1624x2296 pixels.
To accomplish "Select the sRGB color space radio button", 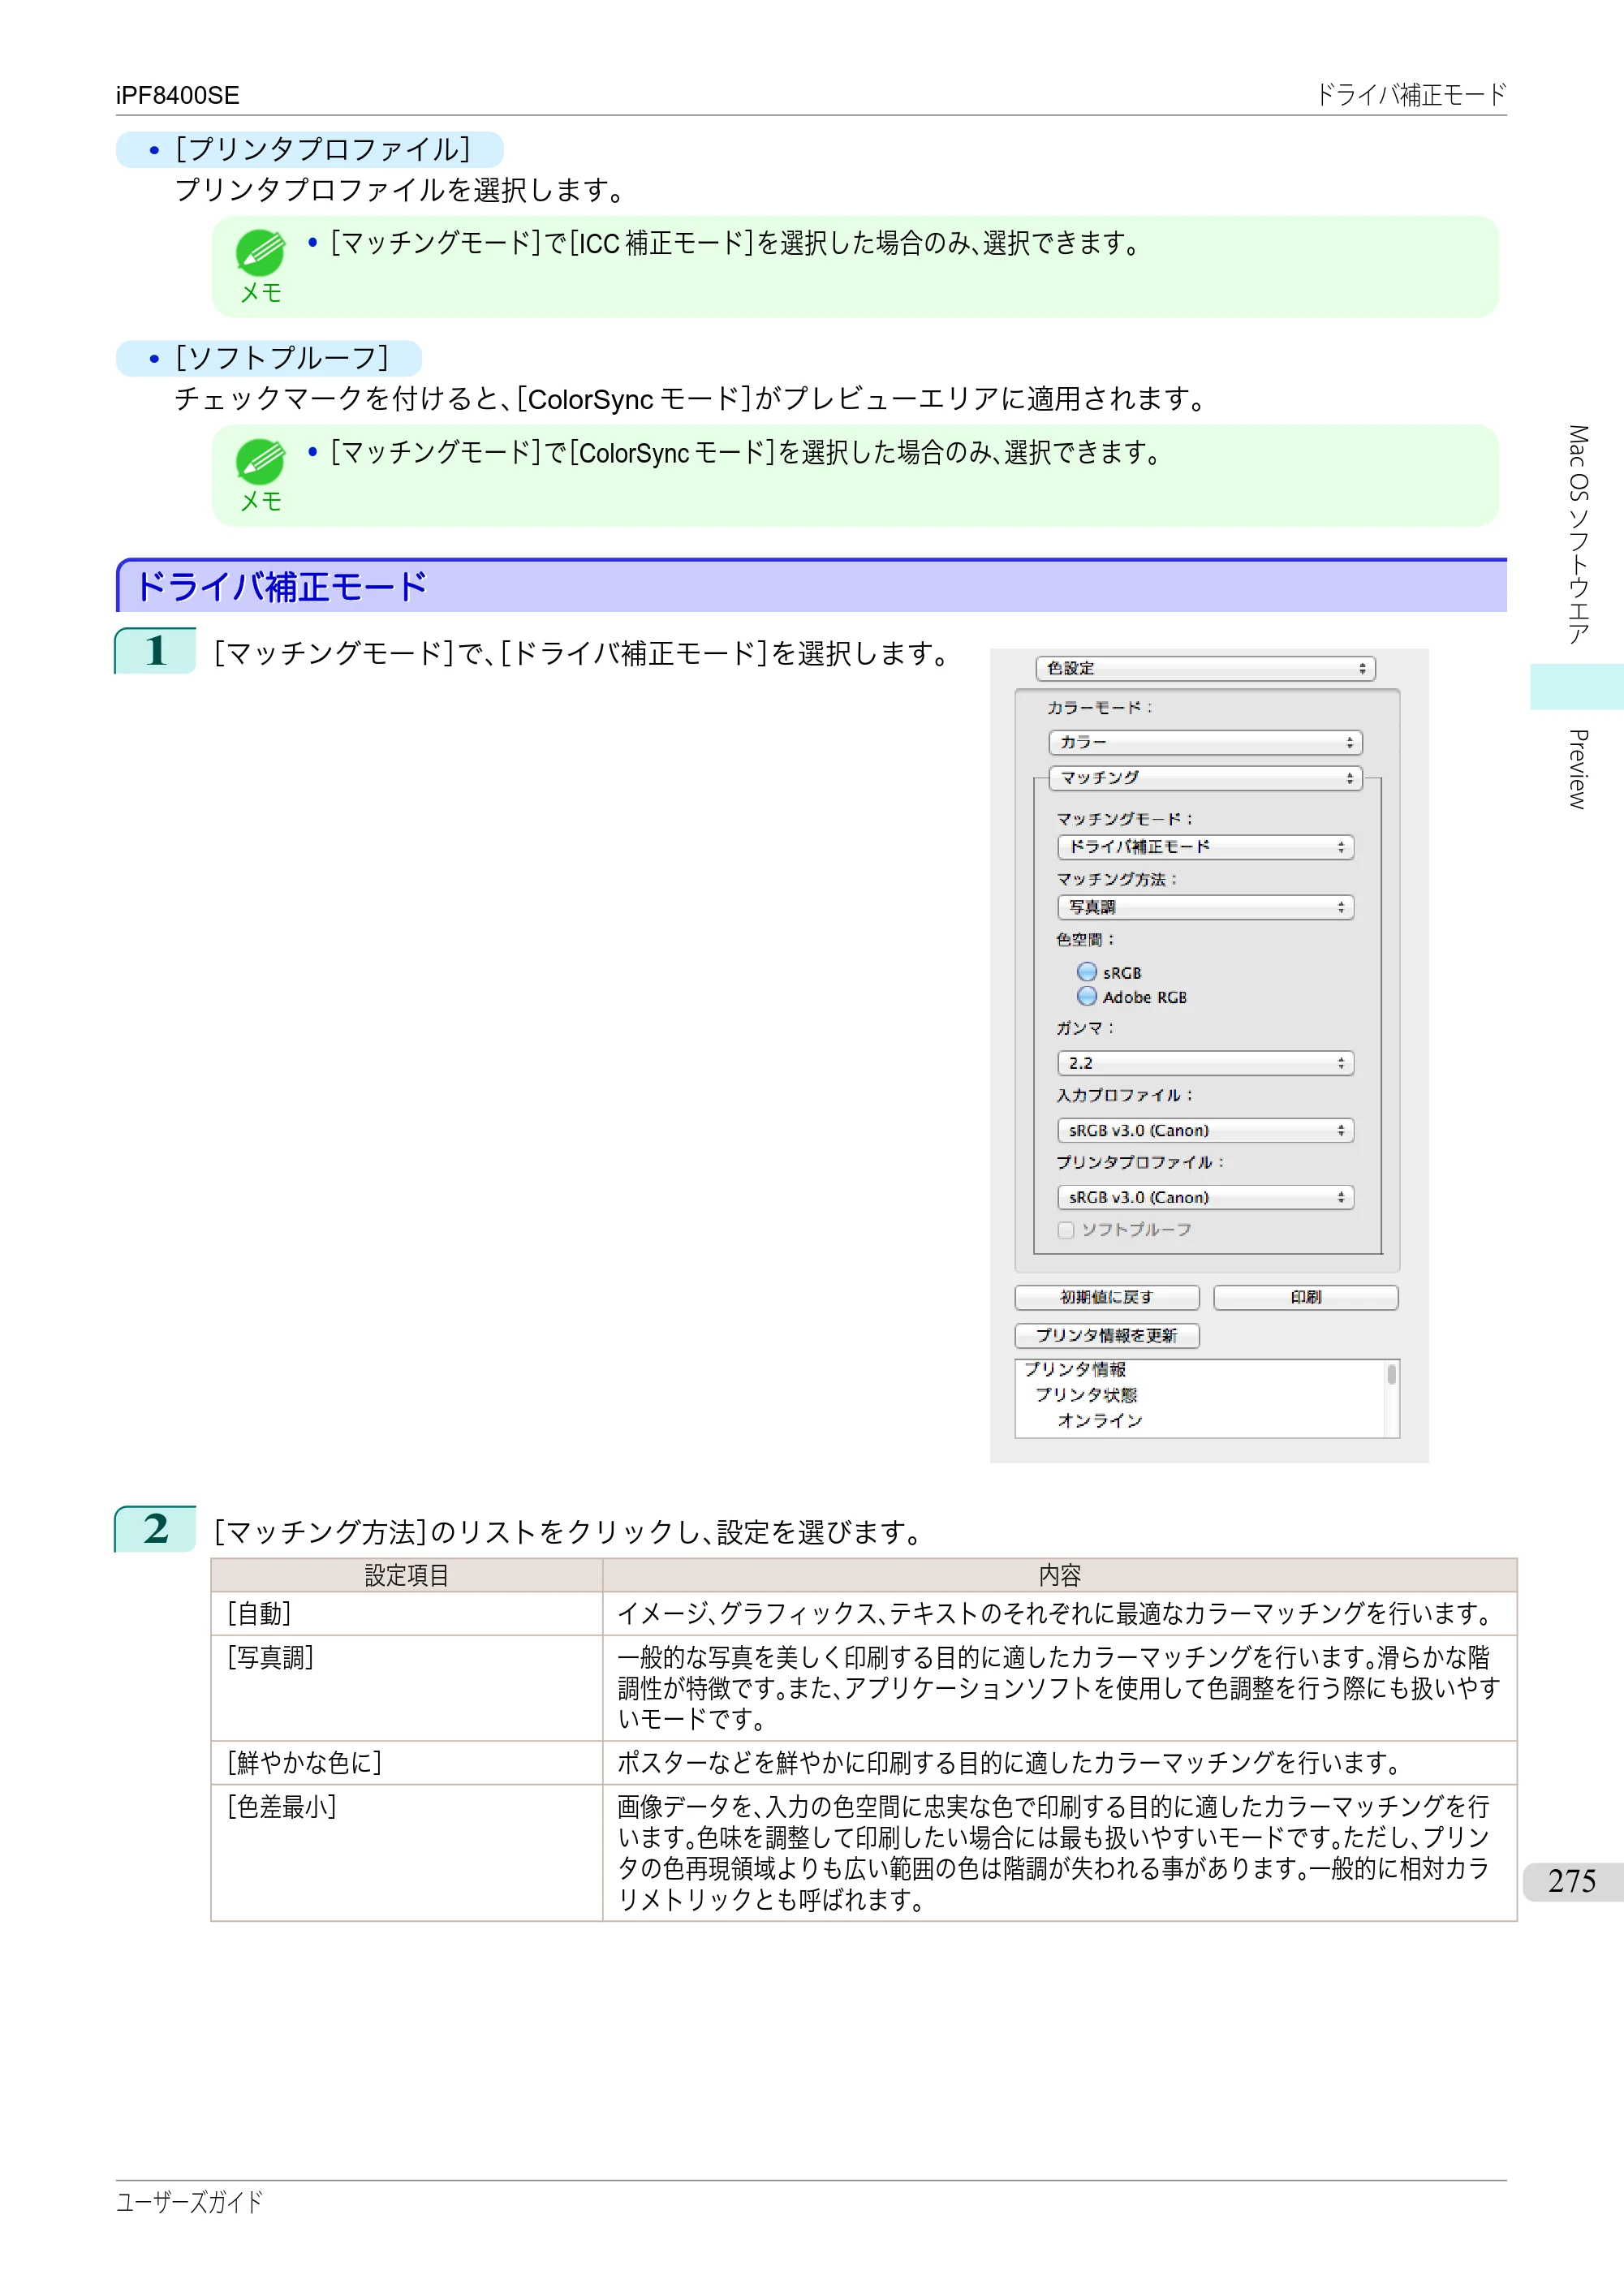I will pos(1087,972).
